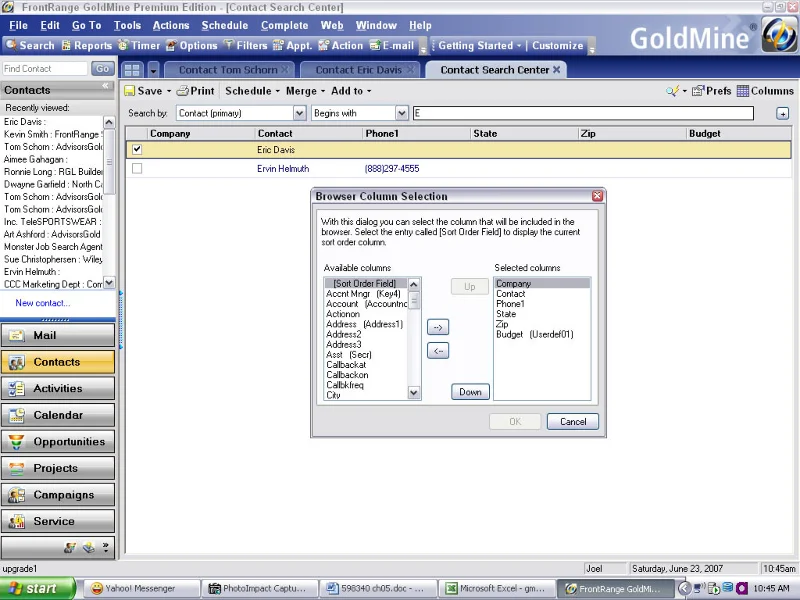
Task: Expand the Schedule dropdown in the toolbar
Action: coord(278,91)
